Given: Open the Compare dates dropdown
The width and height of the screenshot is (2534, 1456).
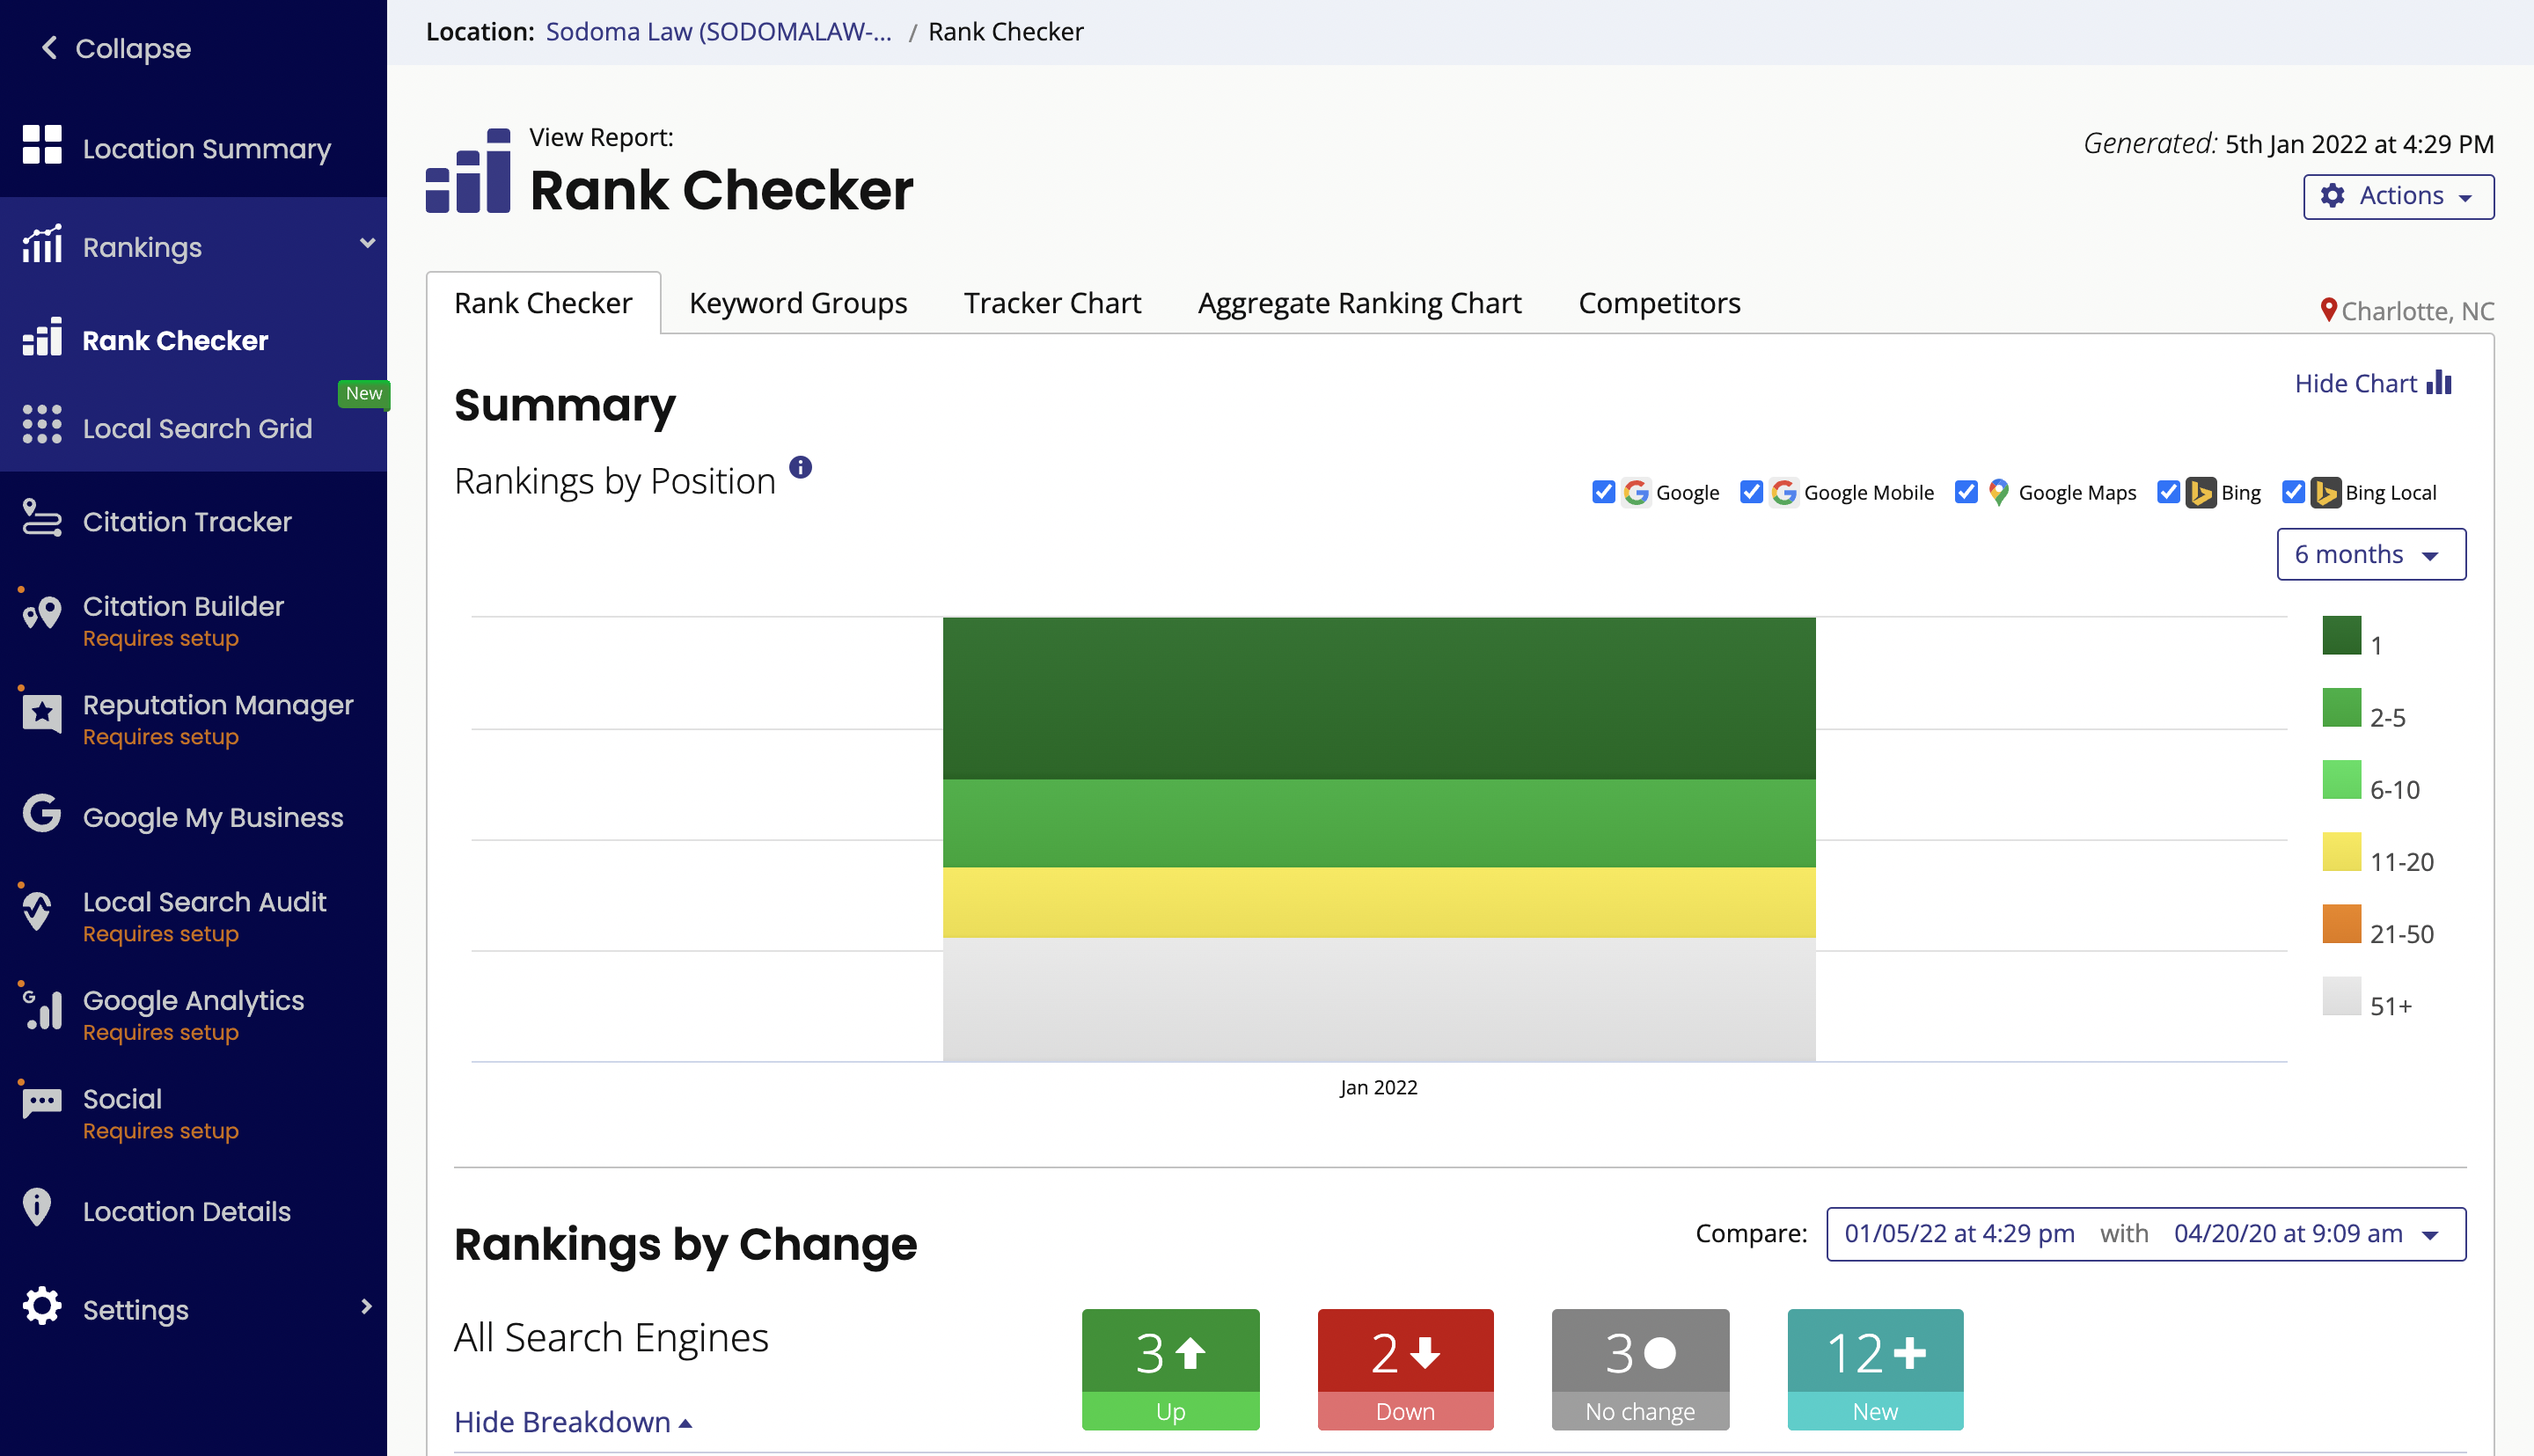Looking at the screenshot, I should pos(2146,1234).
